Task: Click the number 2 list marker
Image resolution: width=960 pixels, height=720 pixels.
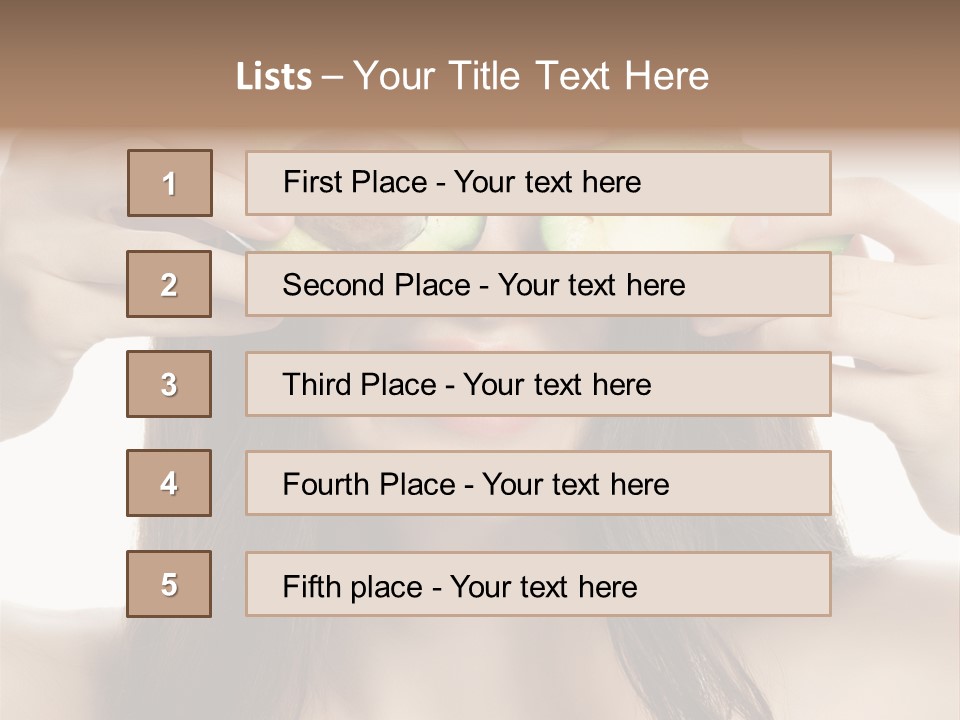Action: click(x=169, y=284)
